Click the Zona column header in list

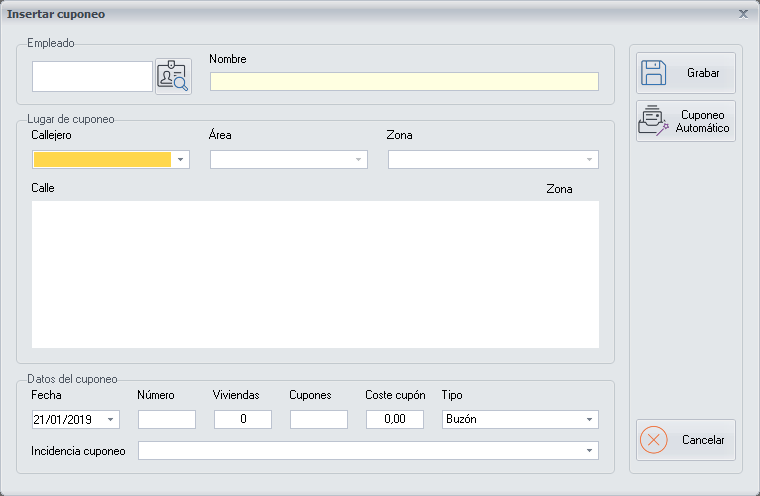(559, 189)
